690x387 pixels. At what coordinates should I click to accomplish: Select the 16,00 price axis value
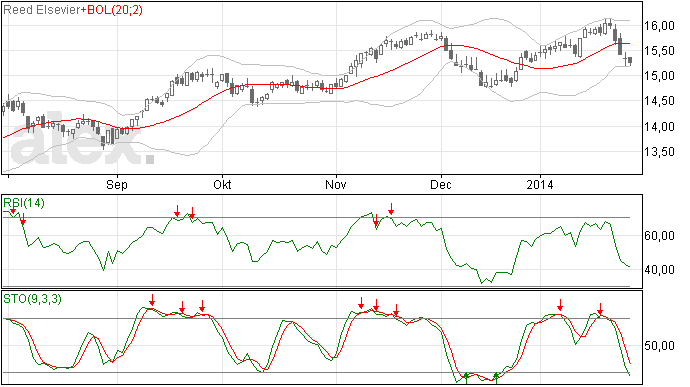tap(659, 26)
